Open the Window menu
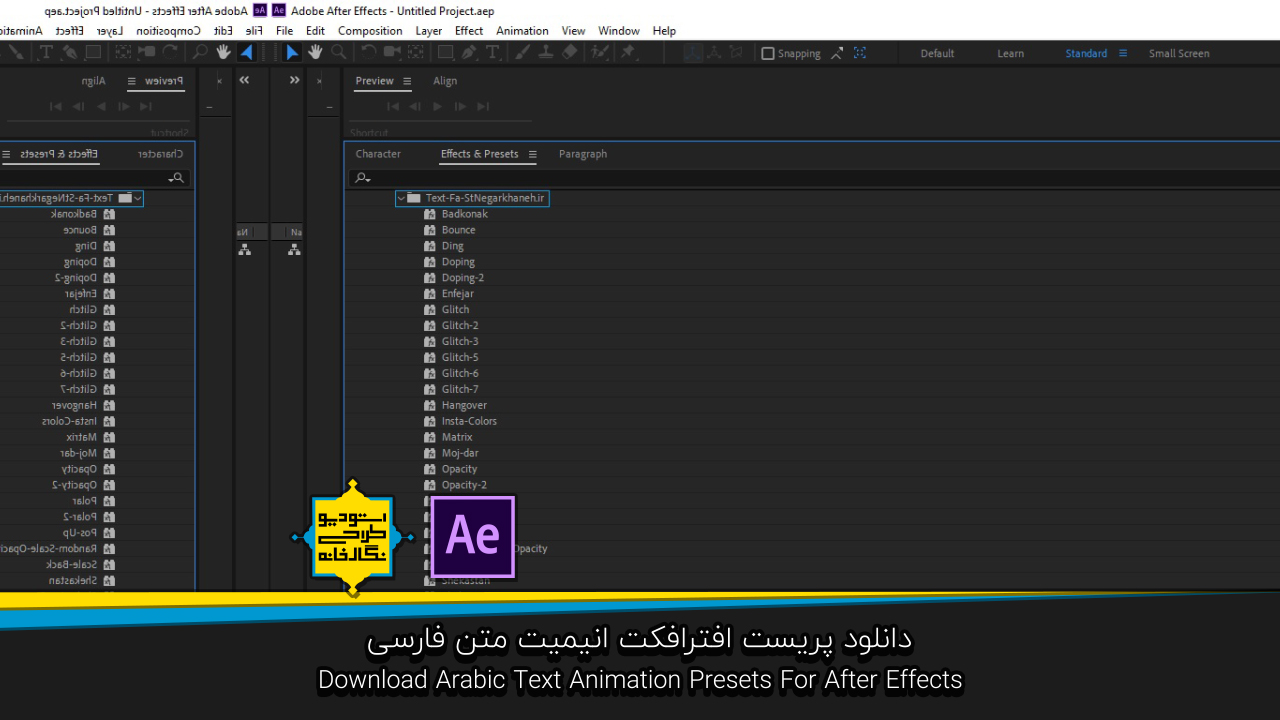This screenshot has height=720, width=1280. pos(619,31)
